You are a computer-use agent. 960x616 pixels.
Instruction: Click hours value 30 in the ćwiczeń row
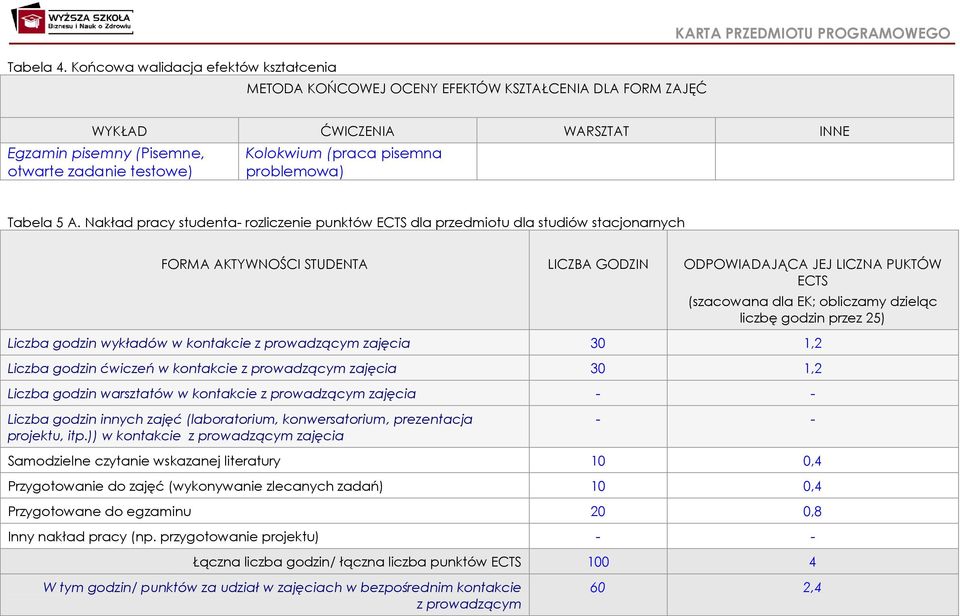[598, 368]
